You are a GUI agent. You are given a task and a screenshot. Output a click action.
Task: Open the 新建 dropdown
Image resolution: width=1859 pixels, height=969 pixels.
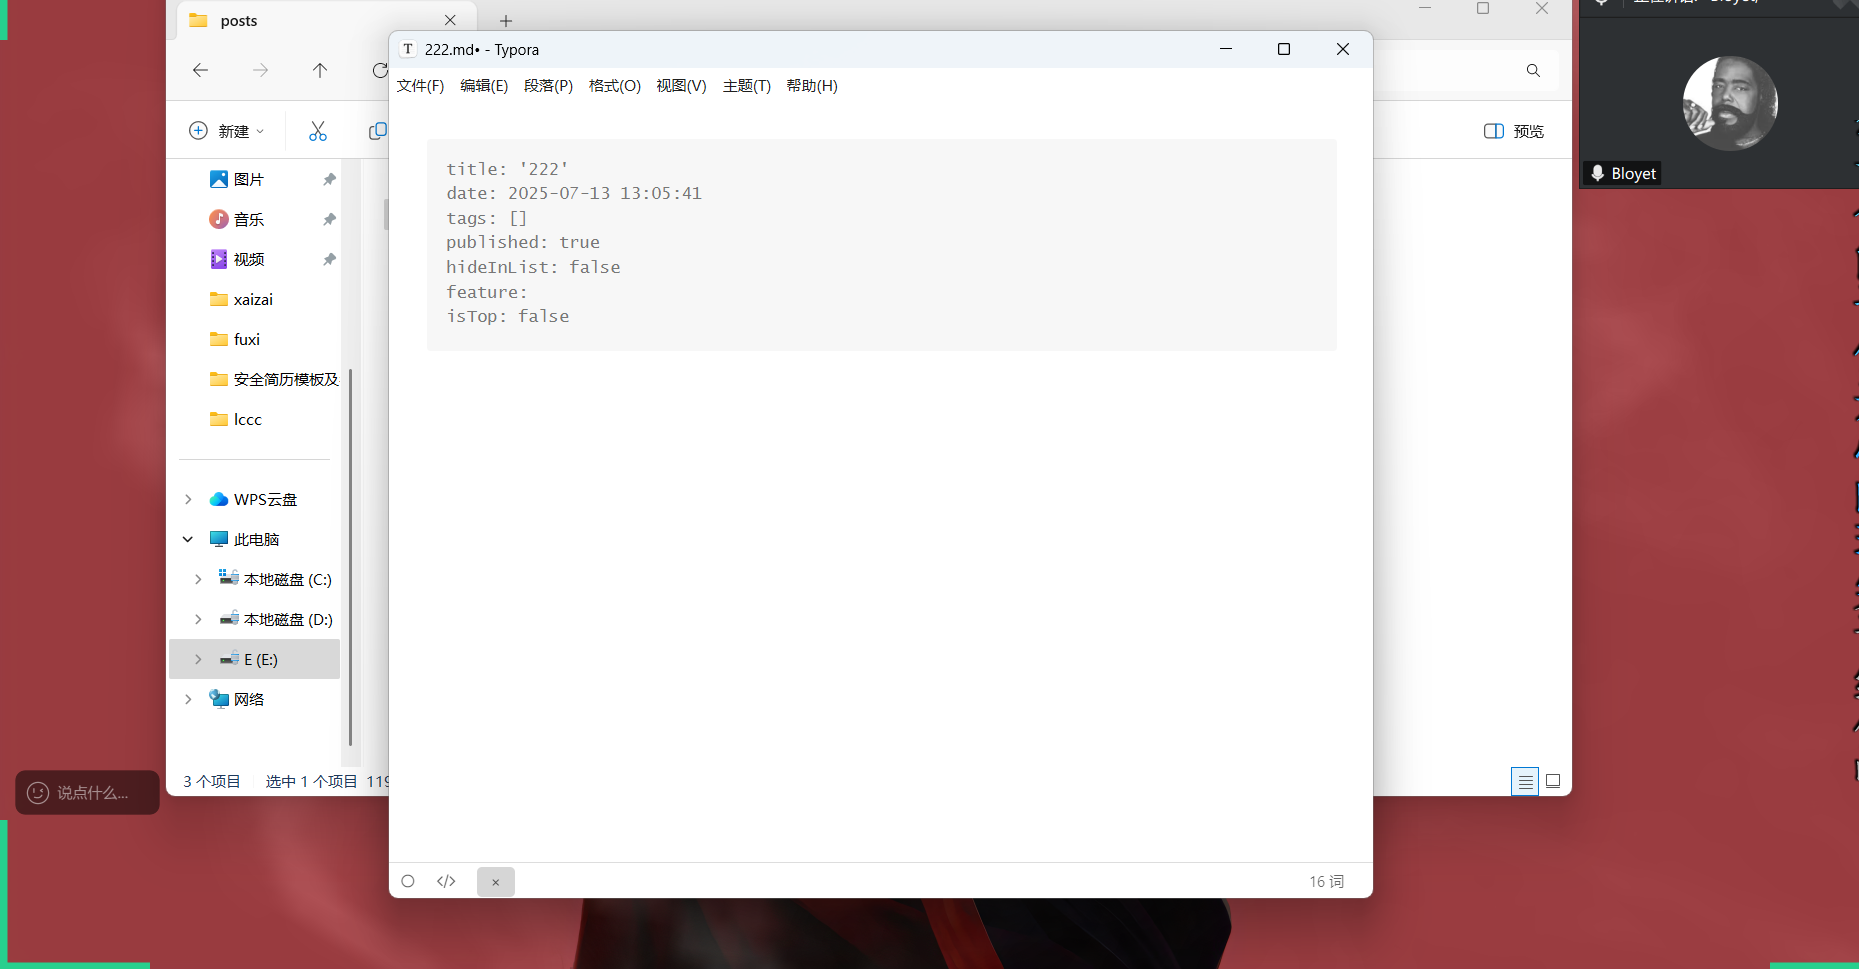[x=227, y=131]
